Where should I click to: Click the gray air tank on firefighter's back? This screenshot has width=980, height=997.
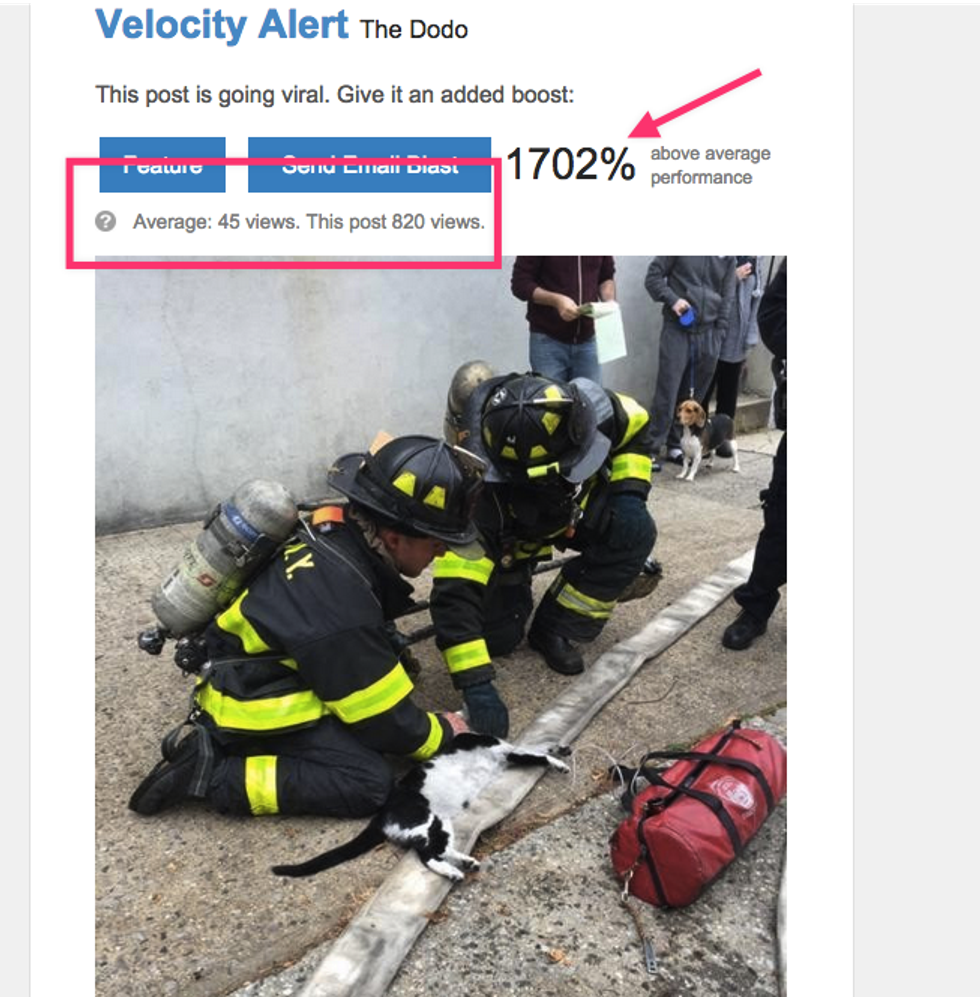click(x=223, y=558)
